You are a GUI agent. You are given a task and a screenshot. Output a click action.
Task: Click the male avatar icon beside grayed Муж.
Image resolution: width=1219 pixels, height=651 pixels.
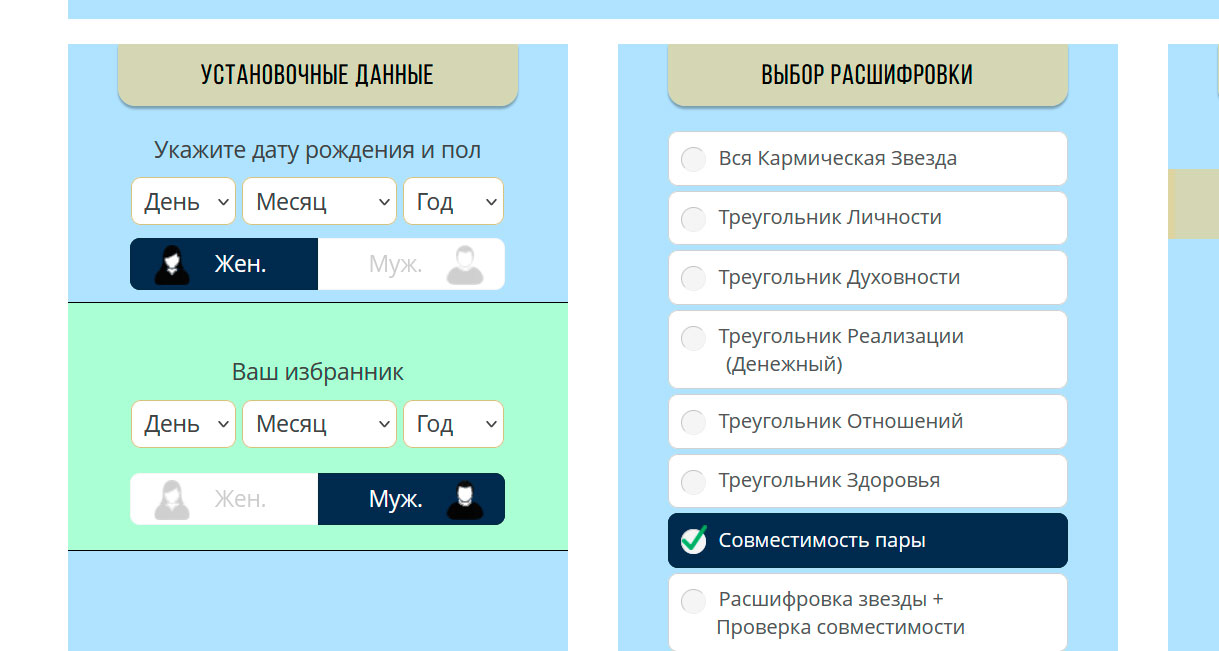click(x=466, y=263)
